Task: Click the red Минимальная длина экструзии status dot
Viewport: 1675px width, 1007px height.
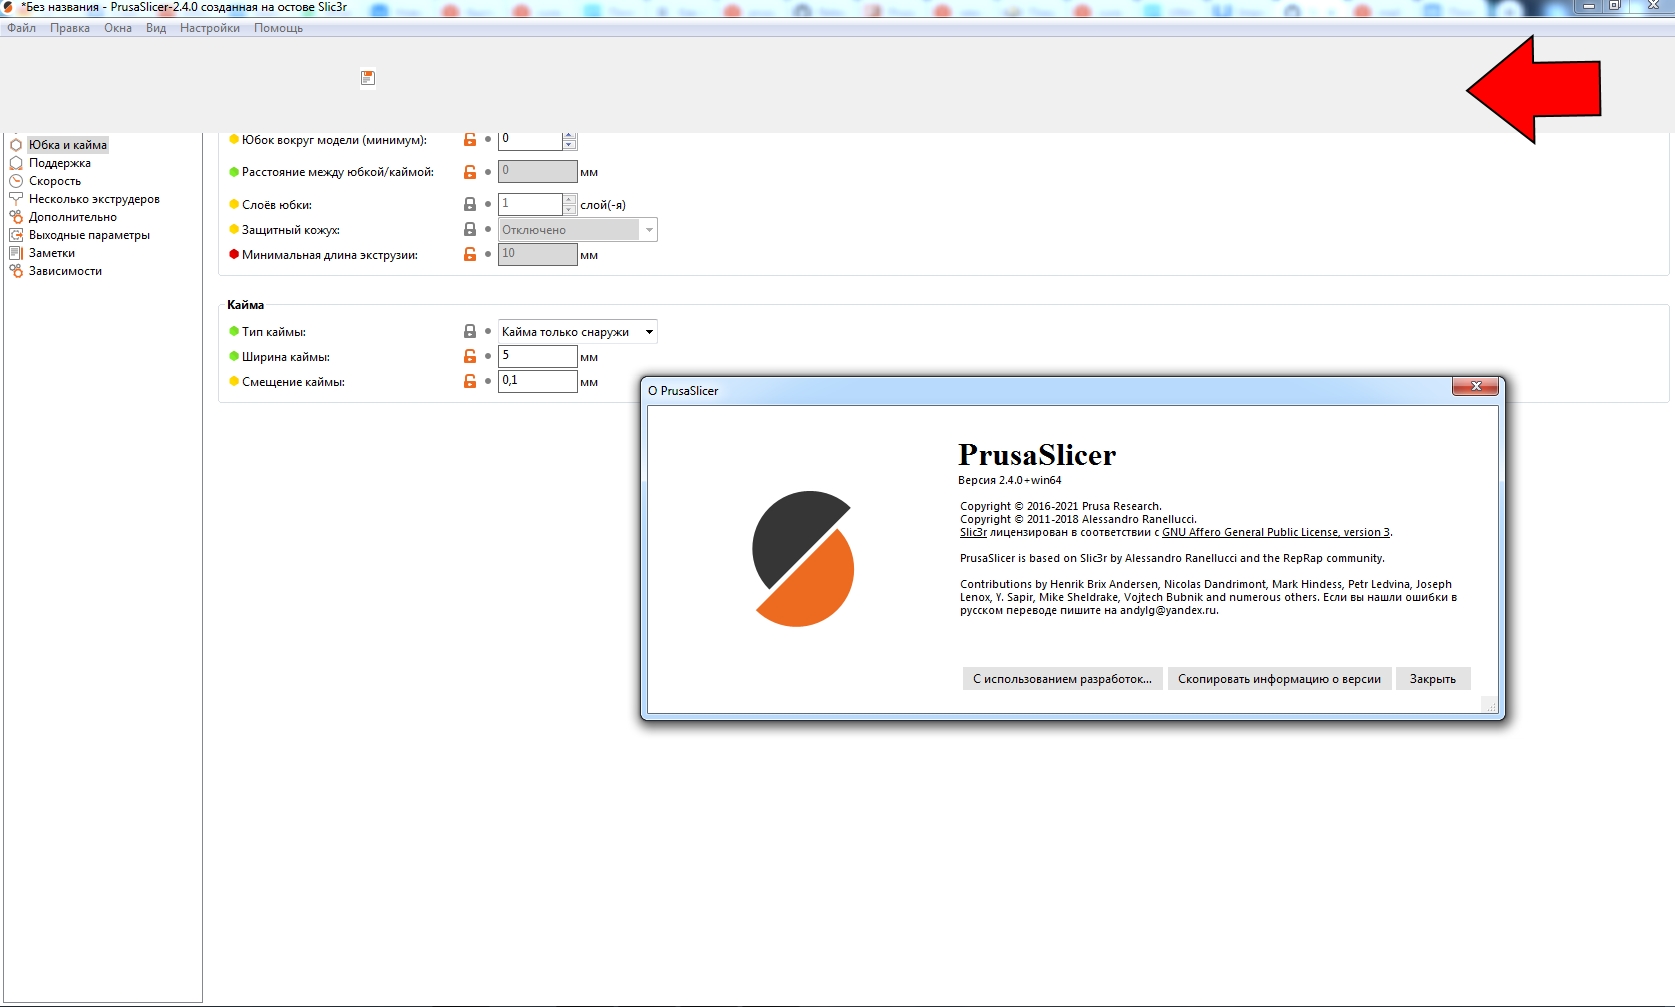Action: 232,255
